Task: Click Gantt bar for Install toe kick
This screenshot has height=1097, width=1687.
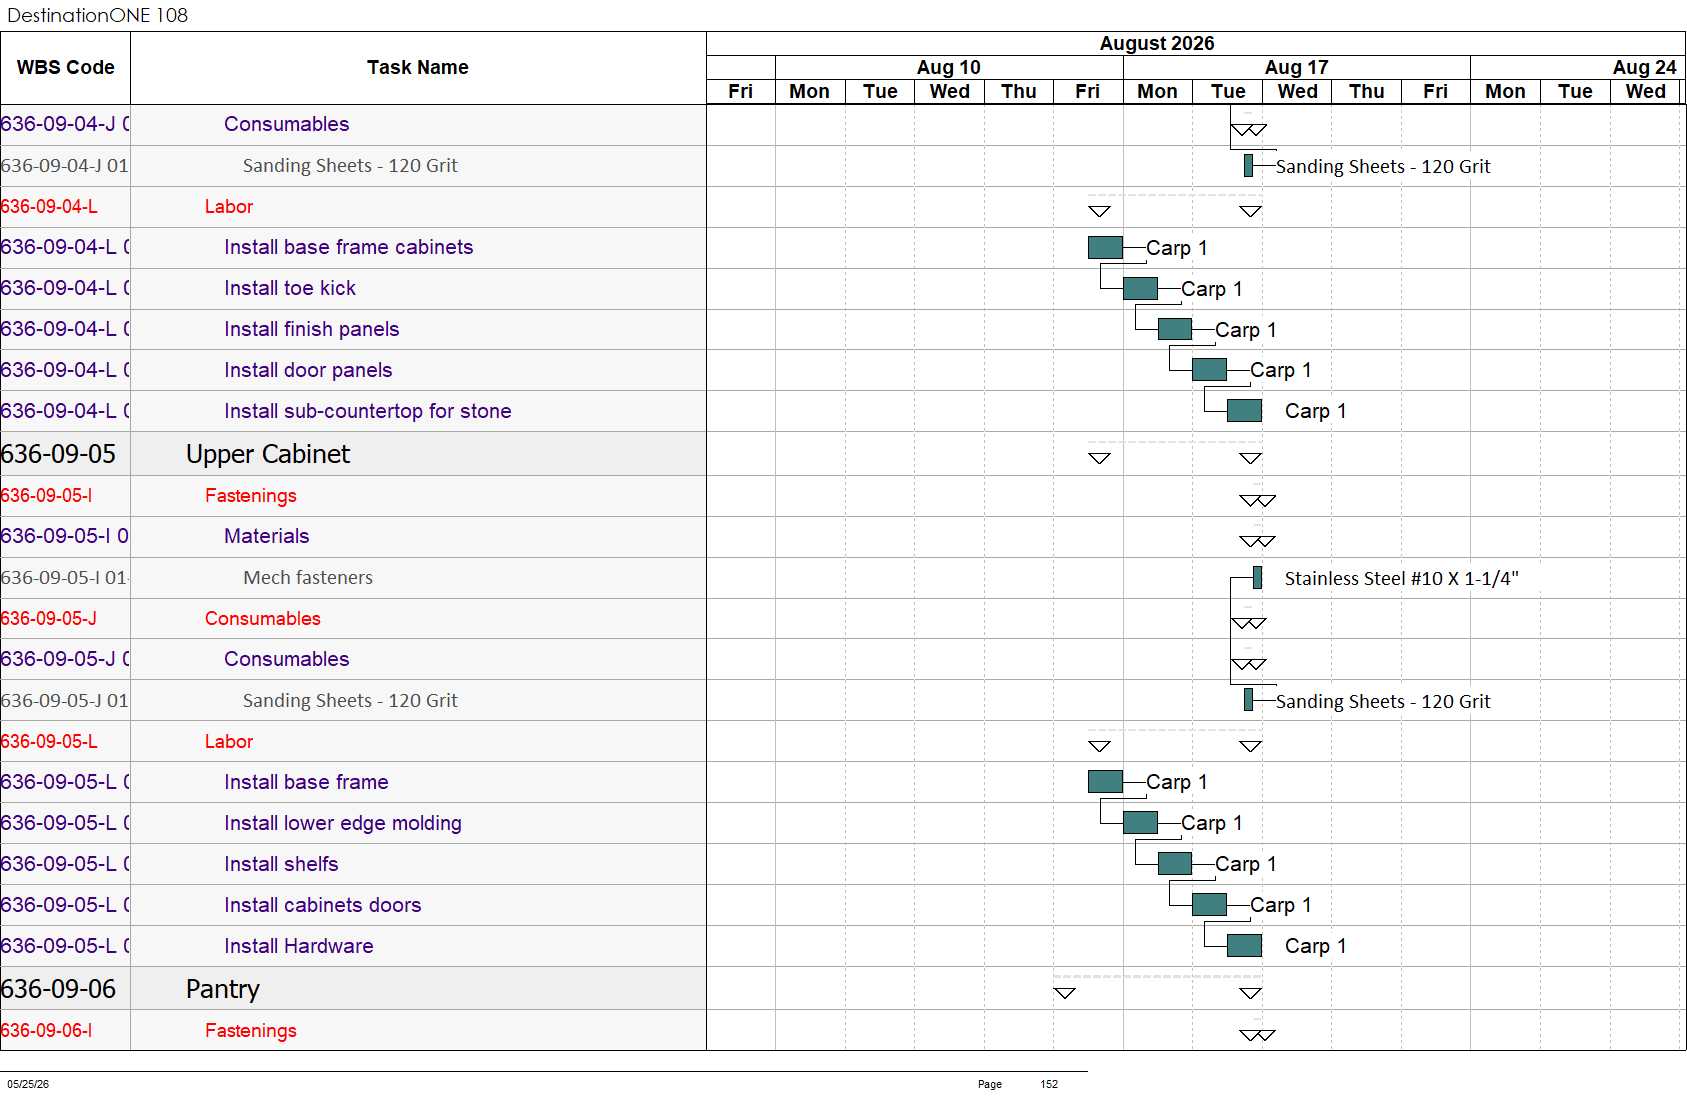Action: [x=1140, y=289]
